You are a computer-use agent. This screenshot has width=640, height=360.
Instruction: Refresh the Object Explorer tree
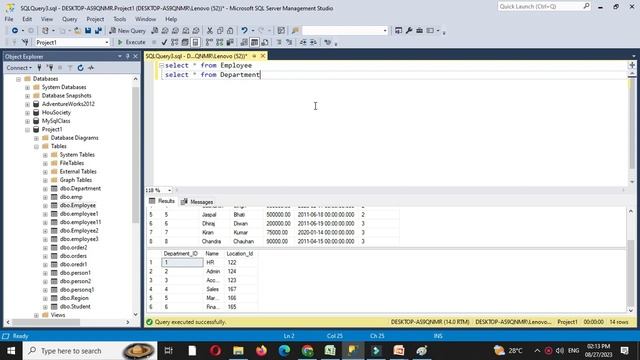(80, 68)
